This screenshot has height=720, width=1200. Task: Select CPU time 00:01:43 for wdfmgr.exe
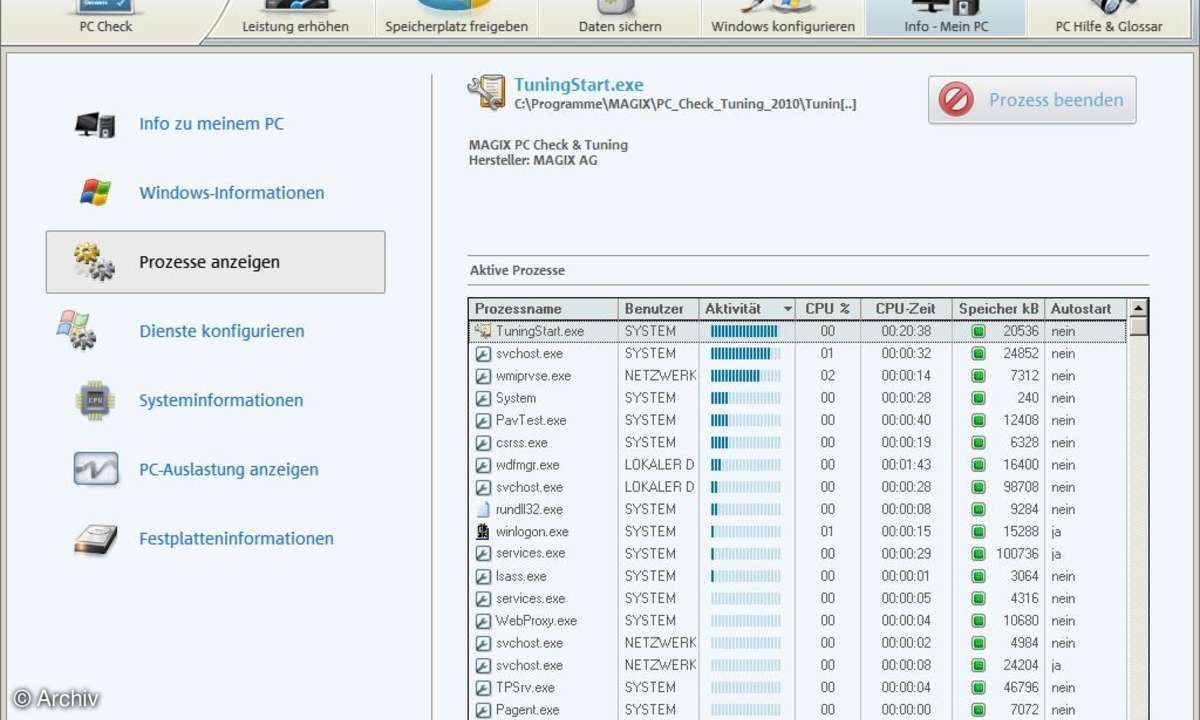[x=906, y=465]
